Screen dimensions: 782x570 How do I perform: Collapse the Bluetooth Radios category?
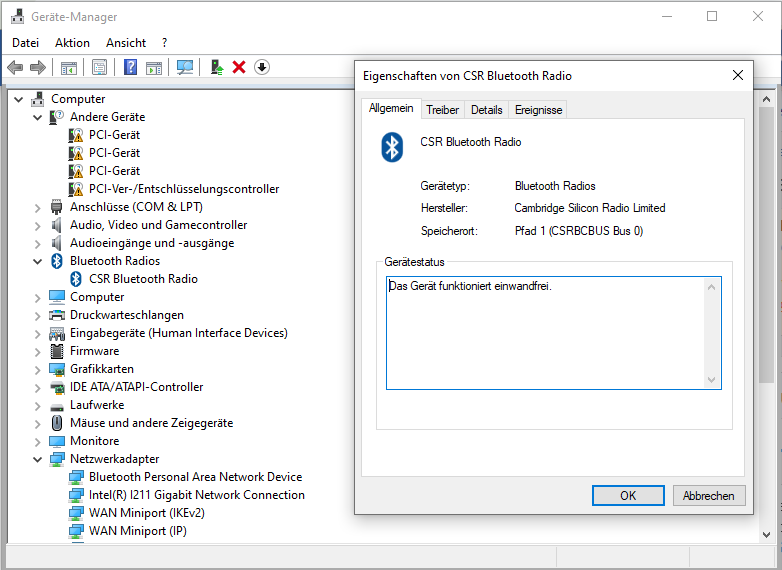tap(37, 261)
